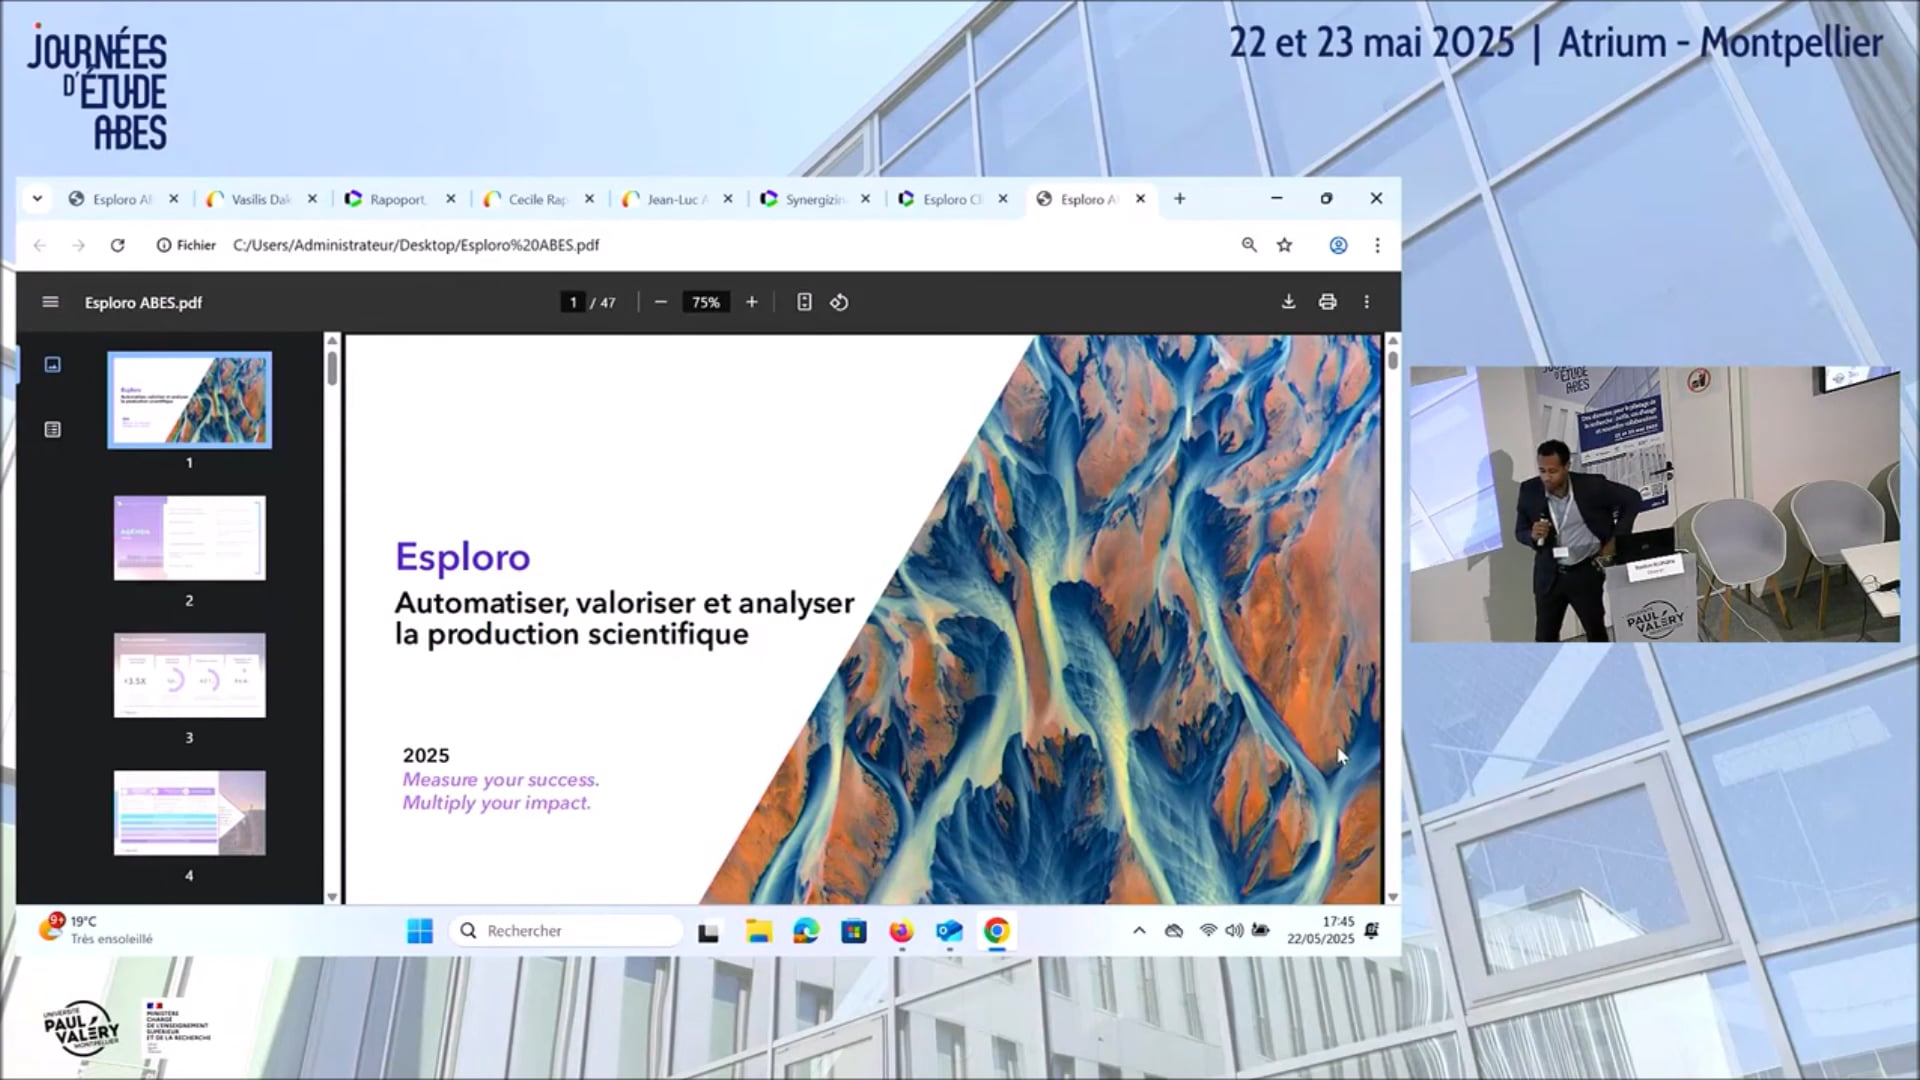Open Task View from taskbar
The width and height of the screenshot is (1920, 1080).
tap(709, 932)
